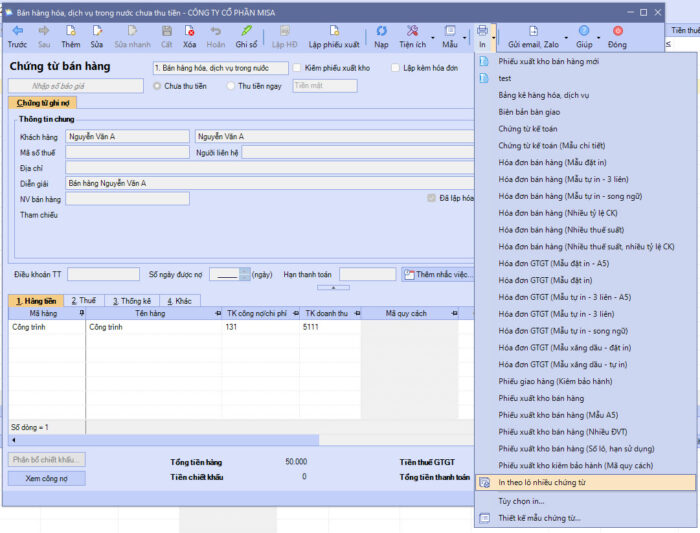Viewport: 700px width, 533px height.
Task: Click the Xem công nợ button
Action: tap(46, 479)
